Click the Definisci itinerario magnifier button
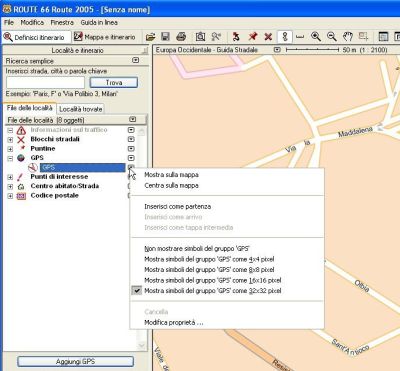This screenshot has width=400, height=371. 36,37
